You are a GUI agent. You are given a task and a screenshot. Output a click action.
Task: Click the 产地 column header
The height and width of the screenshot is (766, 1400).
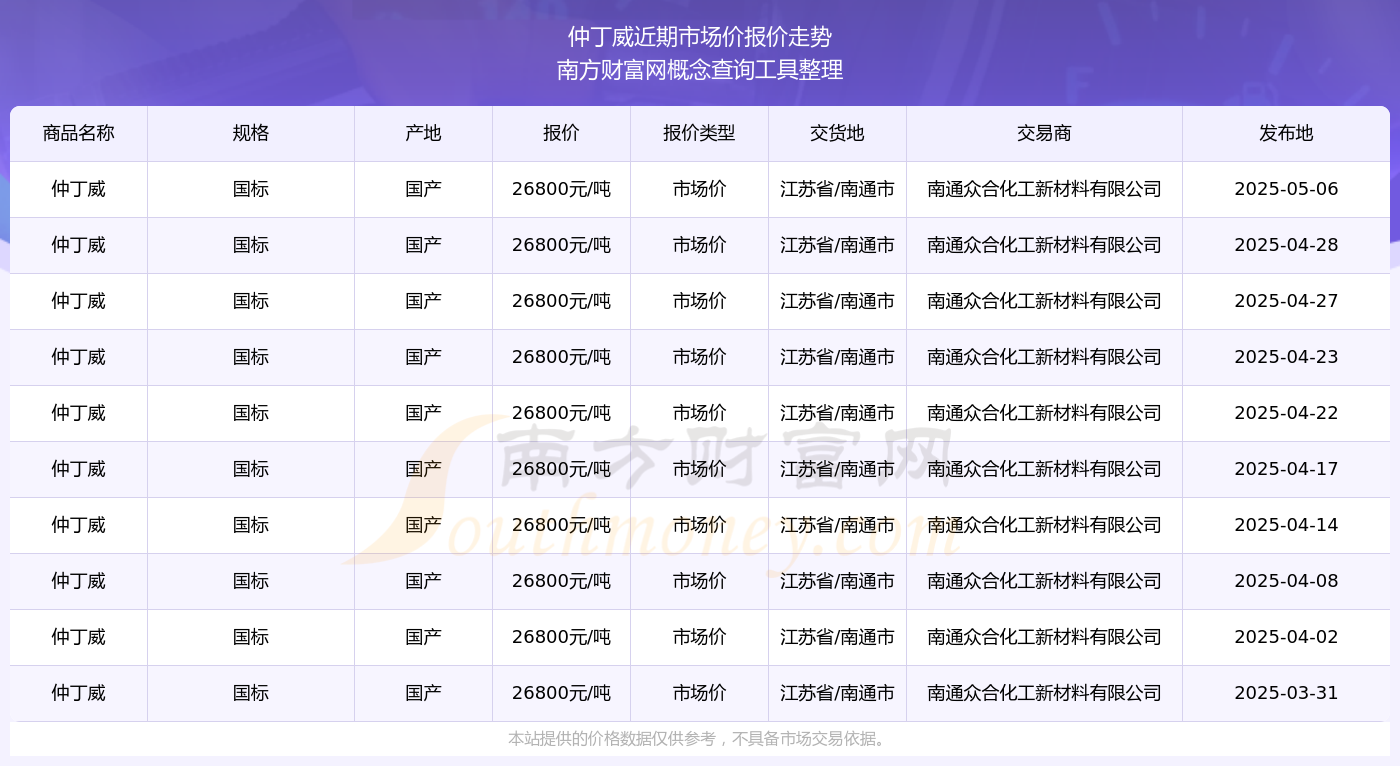[x=423, y=133]
